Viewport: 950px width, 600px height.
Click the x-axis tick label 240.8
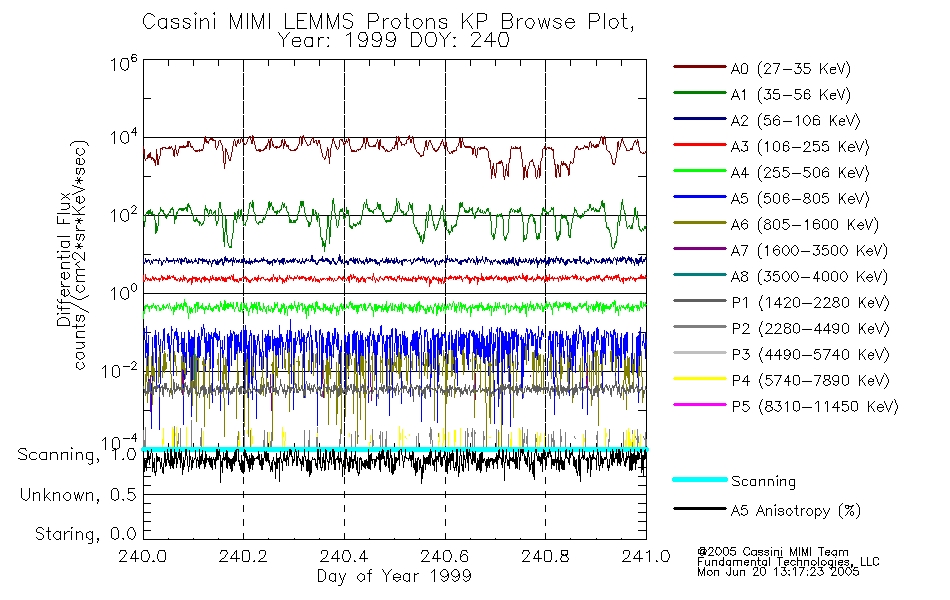pos(545,556)
